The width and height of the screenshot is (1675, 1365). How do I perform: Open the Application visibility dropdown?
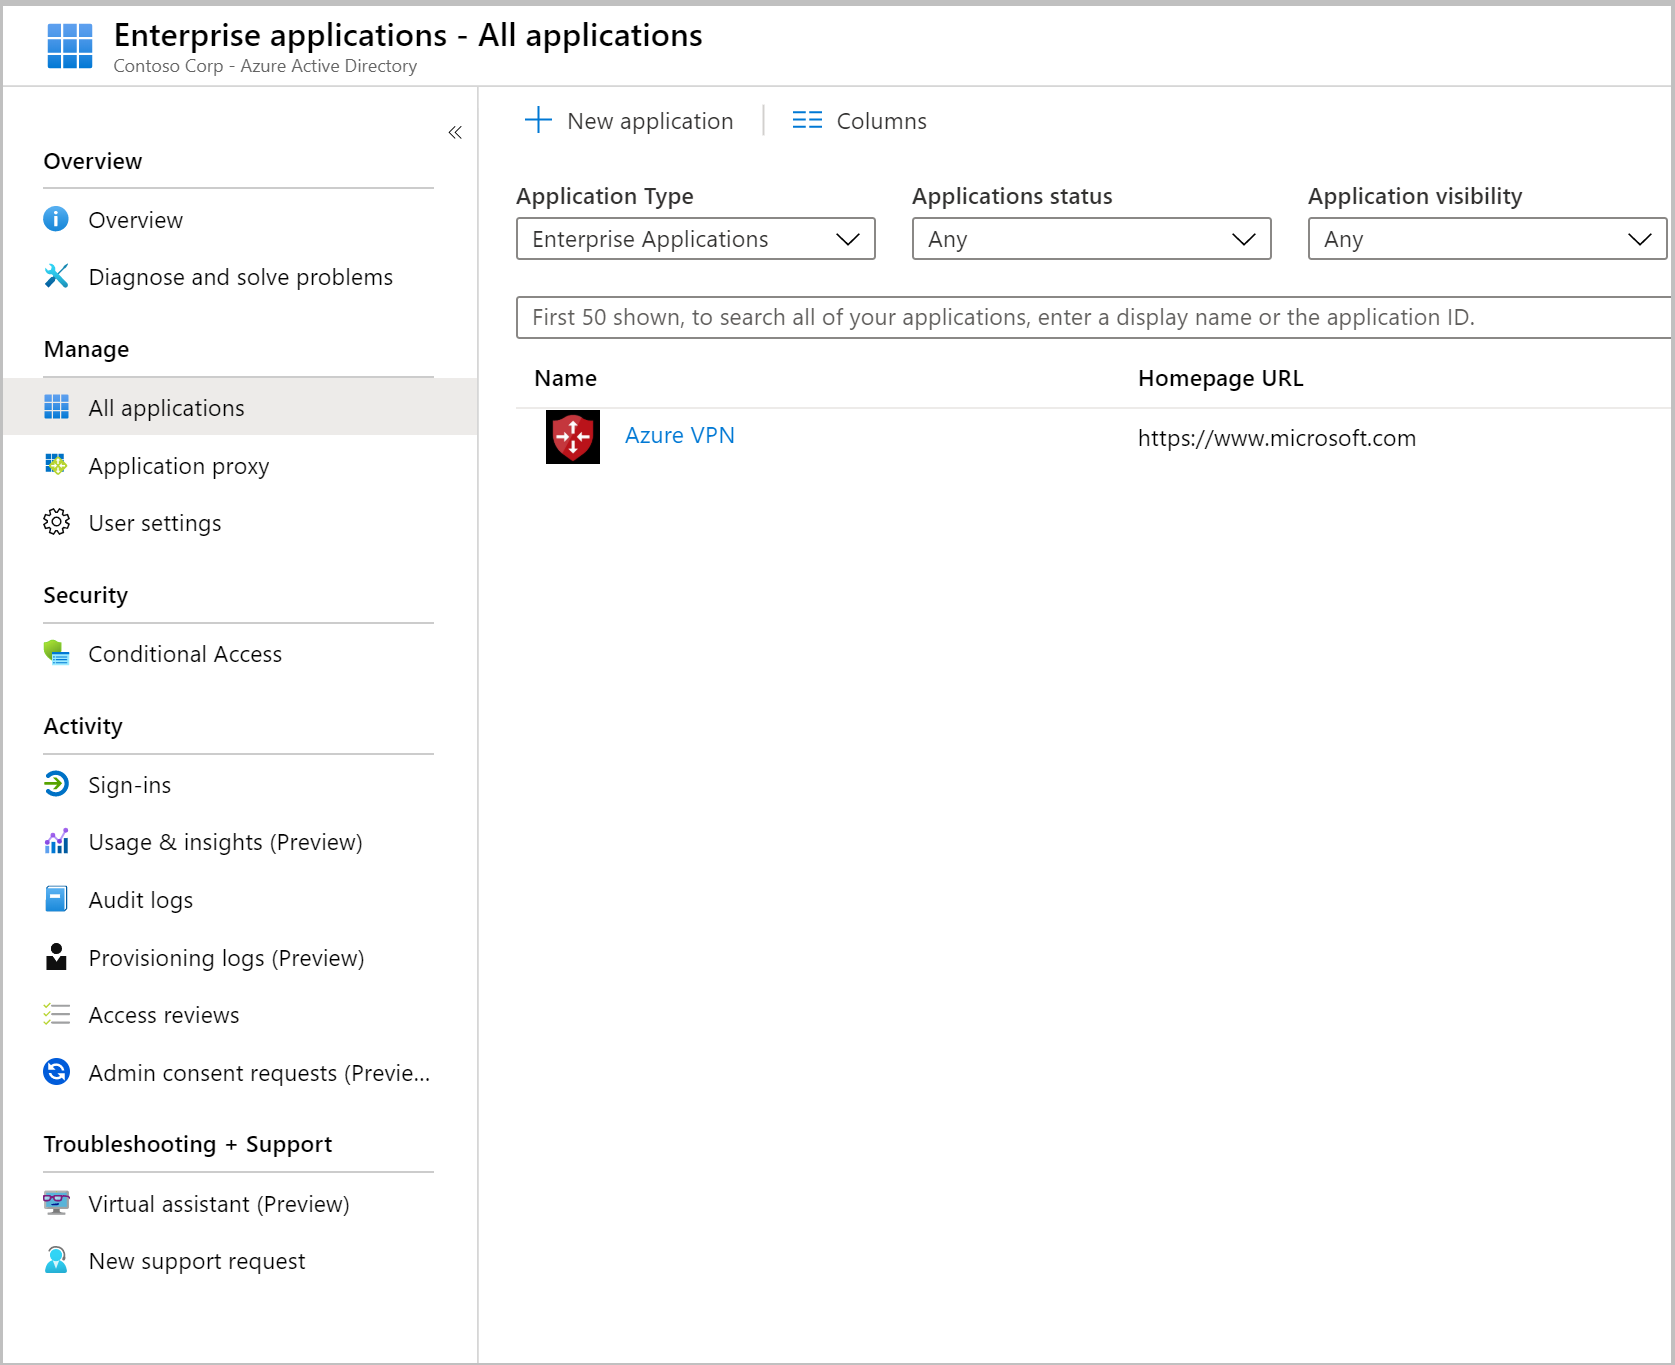tap(1487, 239)
